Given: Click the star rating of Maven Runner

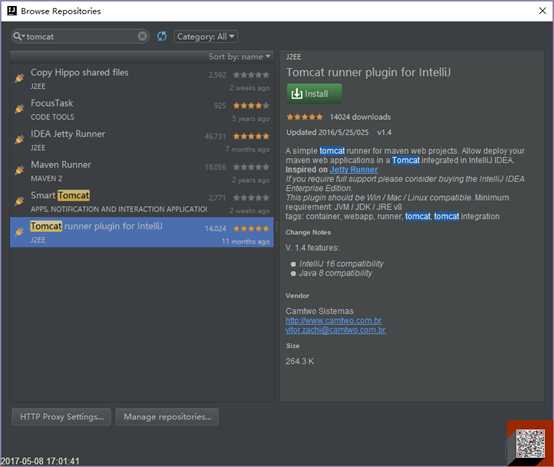Looking at the screenshot, I should coord(251,167).
